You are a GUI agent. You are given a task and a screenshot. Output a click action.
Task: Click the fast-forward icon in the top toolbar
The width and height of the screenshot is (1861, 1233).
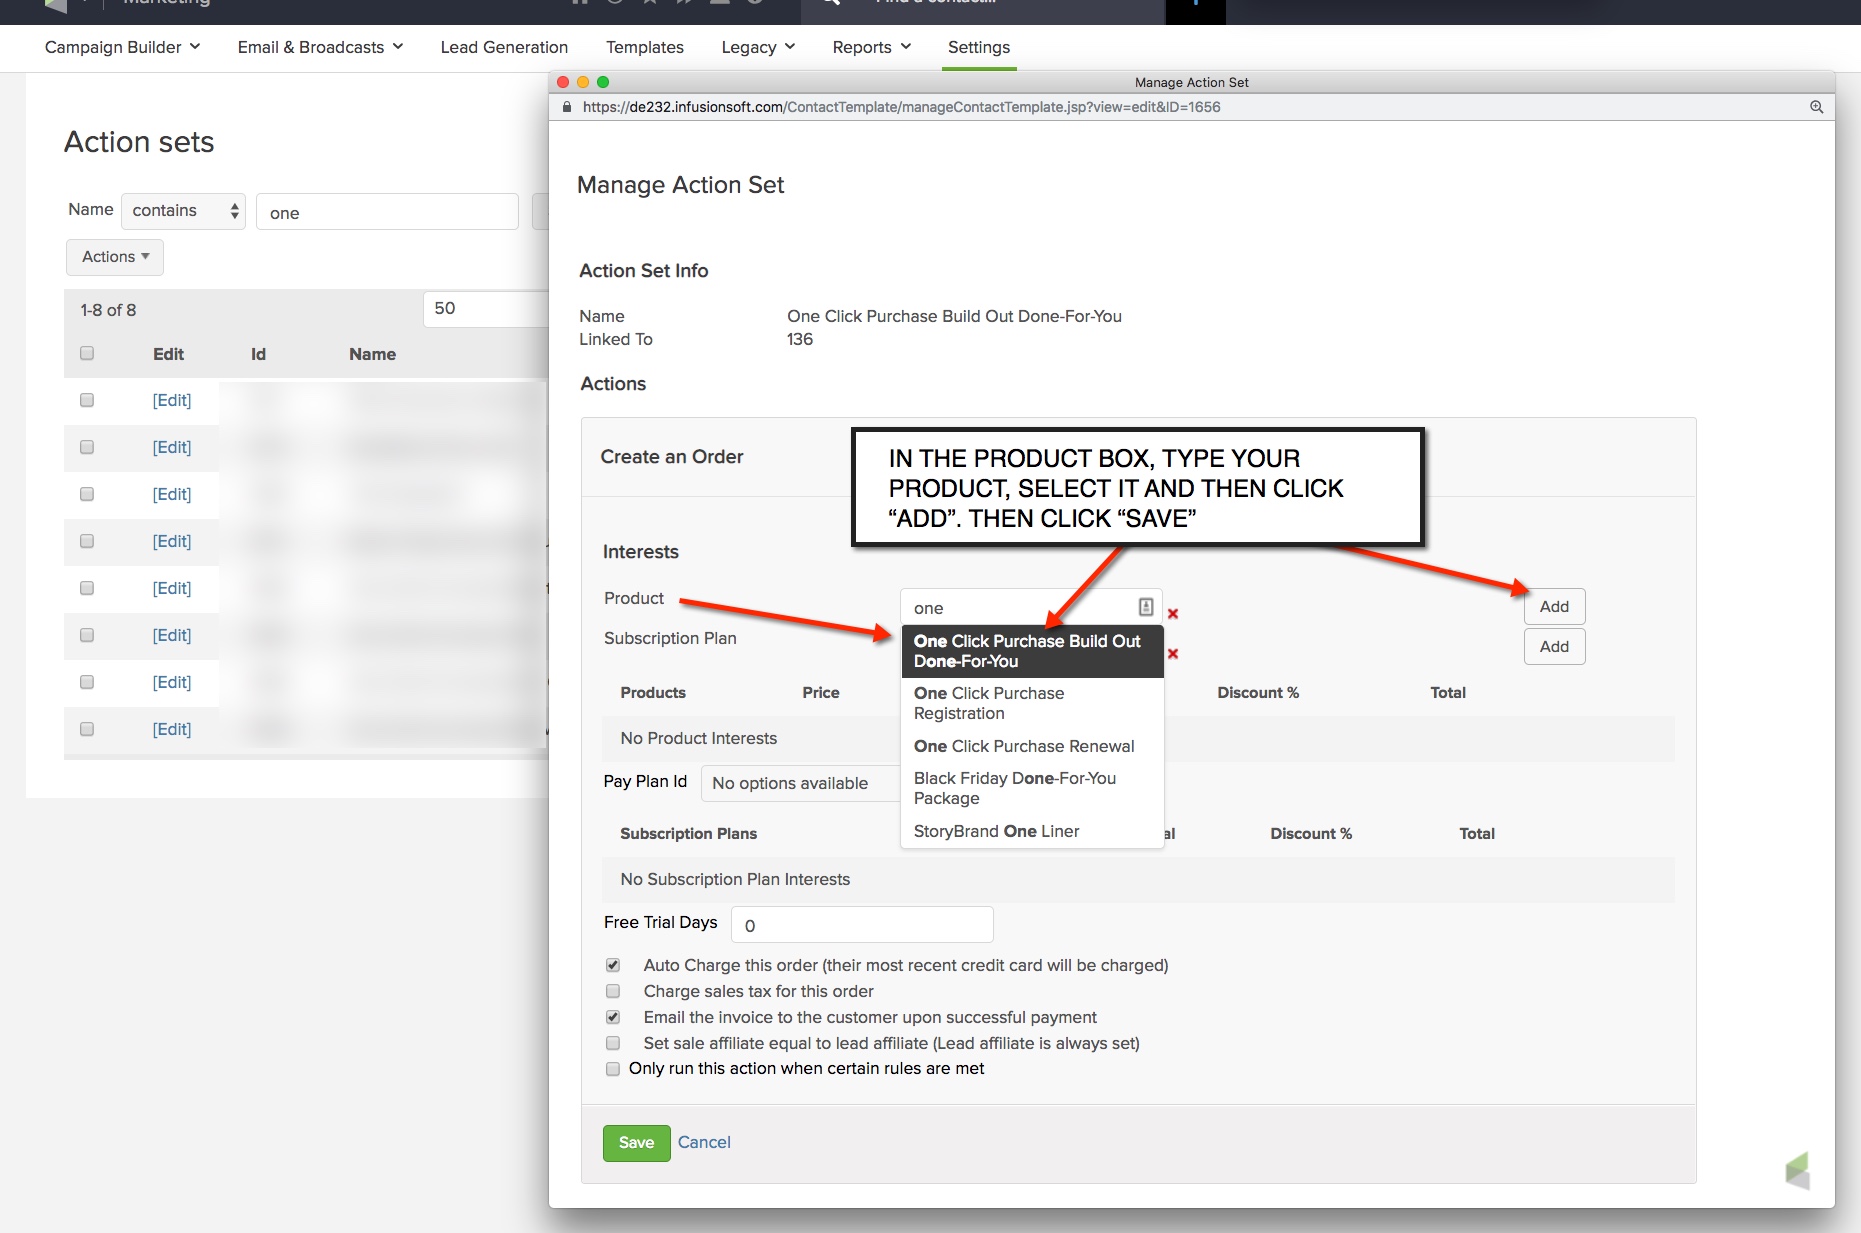(x=685, y=3)
